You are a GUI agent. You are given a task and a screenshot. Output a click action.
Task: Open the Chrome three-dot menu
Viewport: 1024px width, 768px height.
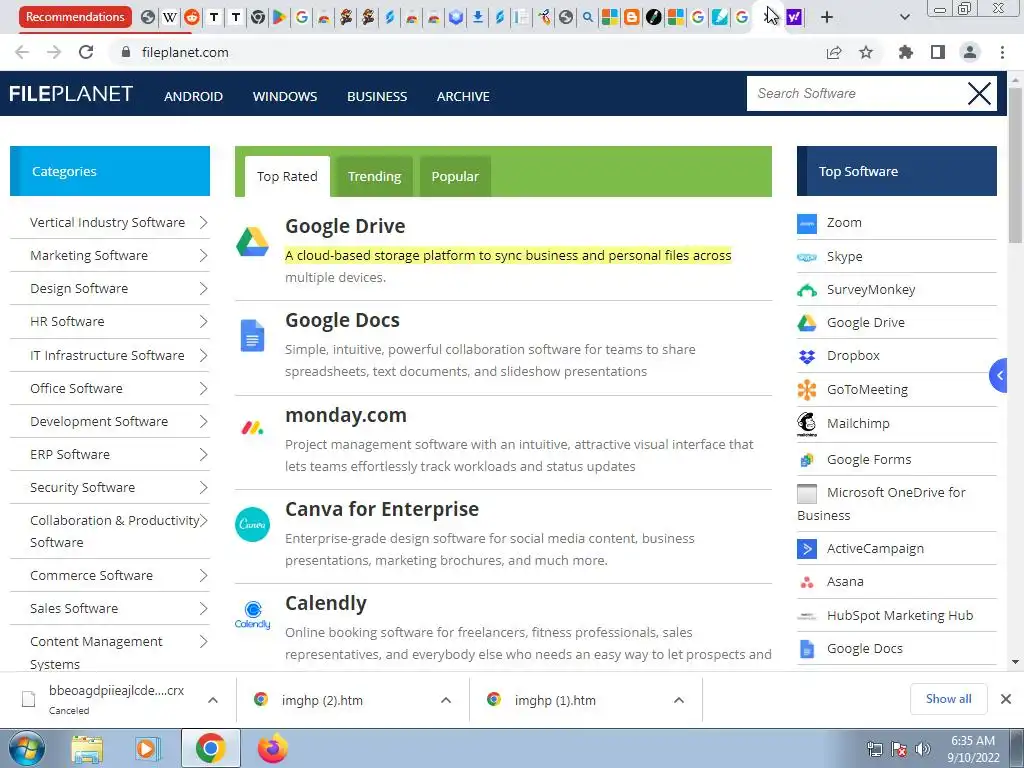(1002, 52)
